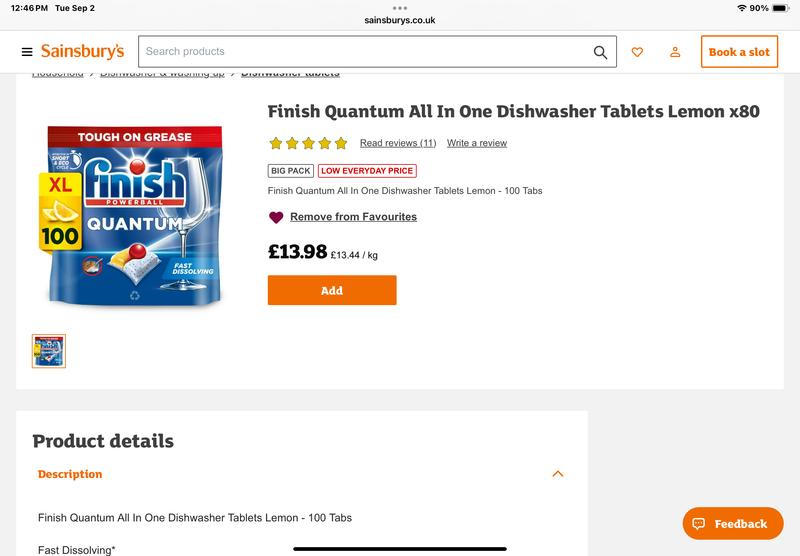Click the purple favourite heart icon

click(x=276, y=217)
